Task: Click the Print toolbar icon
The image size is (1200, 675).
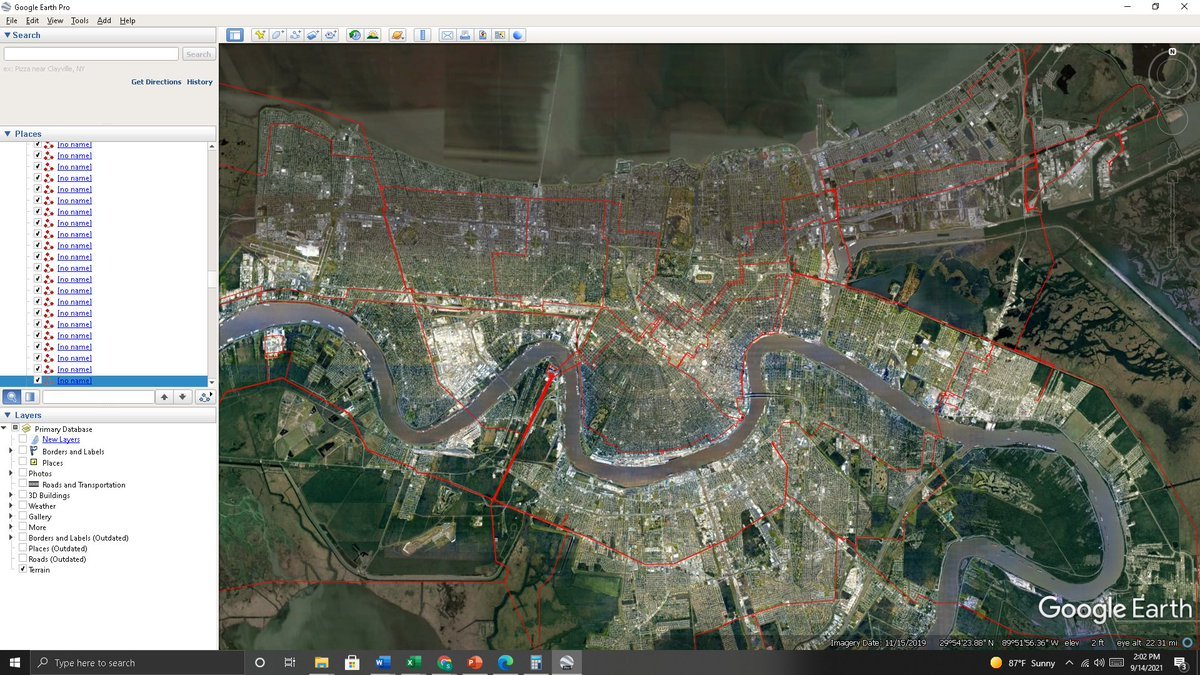Action: [x=465, y=35]
